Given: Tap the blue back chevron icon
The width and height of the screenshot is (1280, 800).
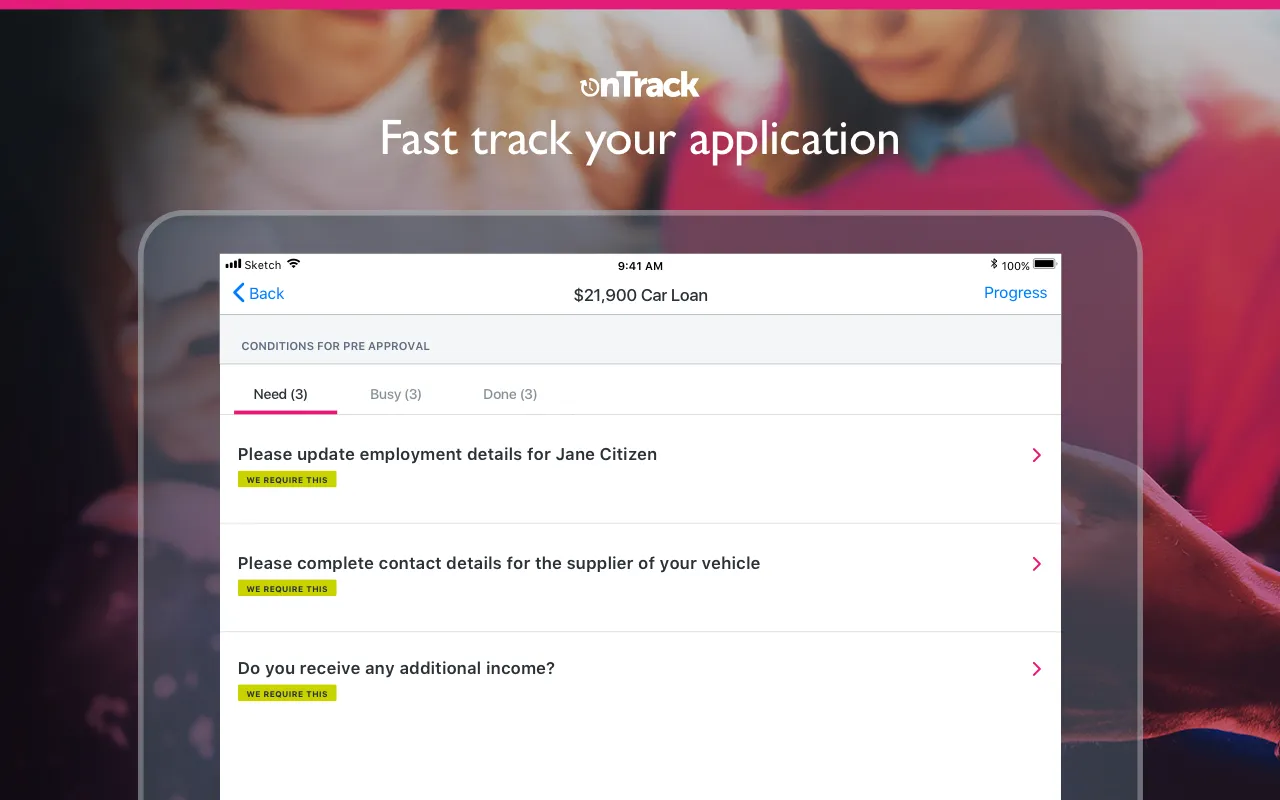Looking at the screenshot, I should pos(239,293).
